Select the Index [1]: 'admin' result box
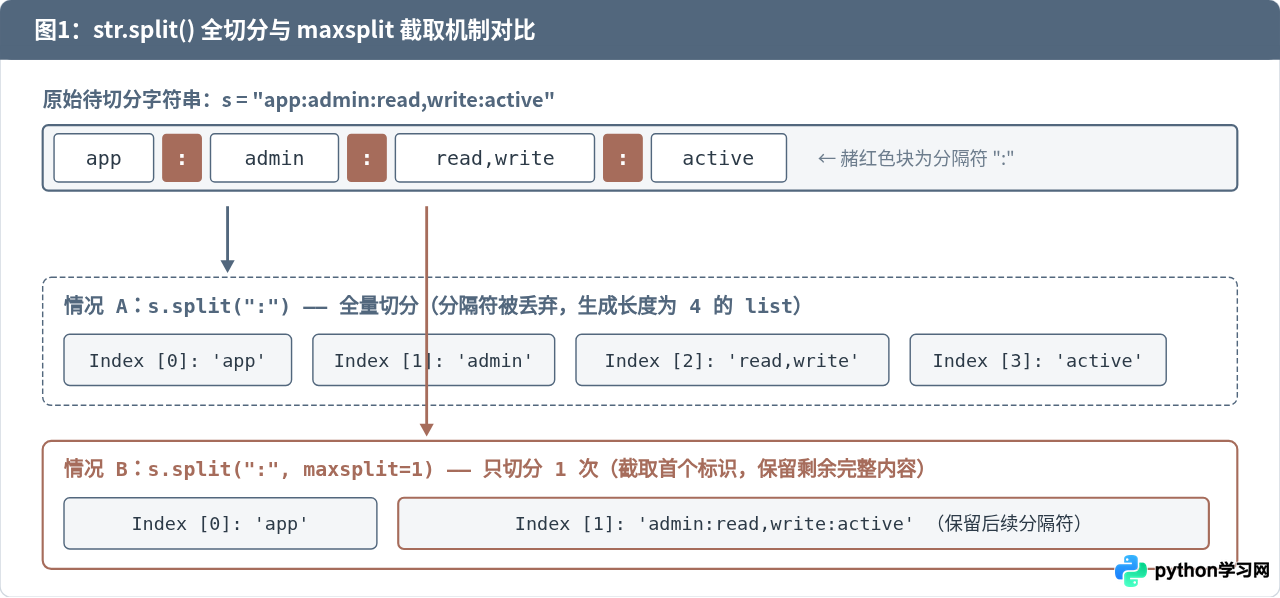 click(x=432, y=360)
